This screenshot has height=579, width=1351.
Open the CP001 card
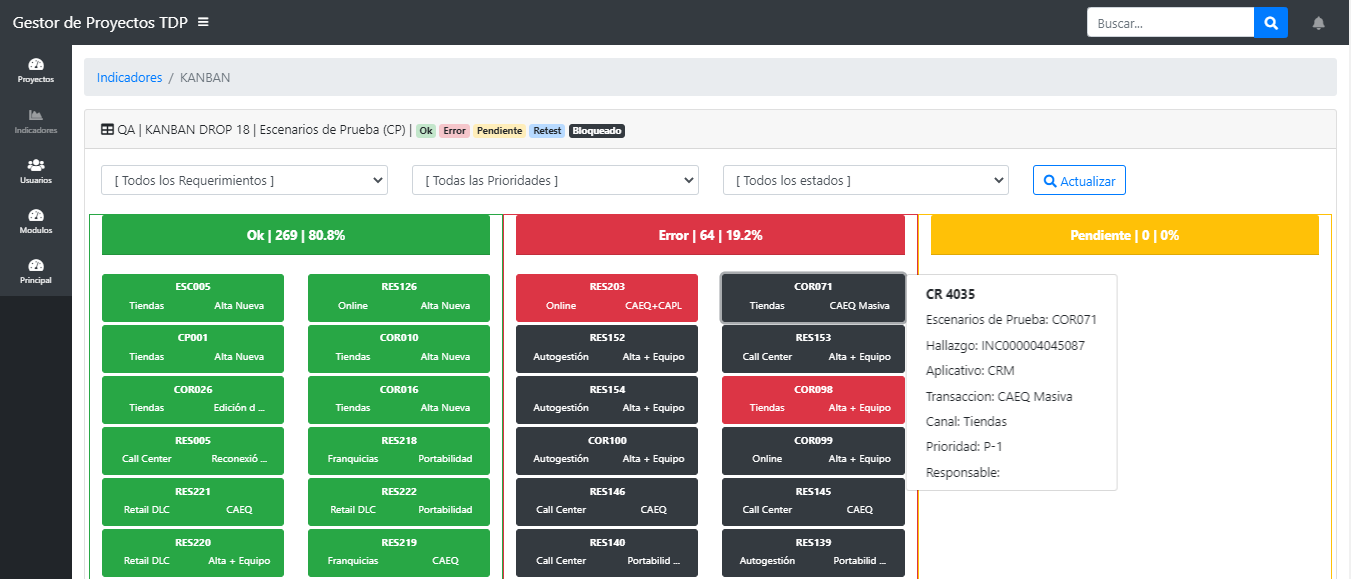pyautogui.click(x=193, y=348)
